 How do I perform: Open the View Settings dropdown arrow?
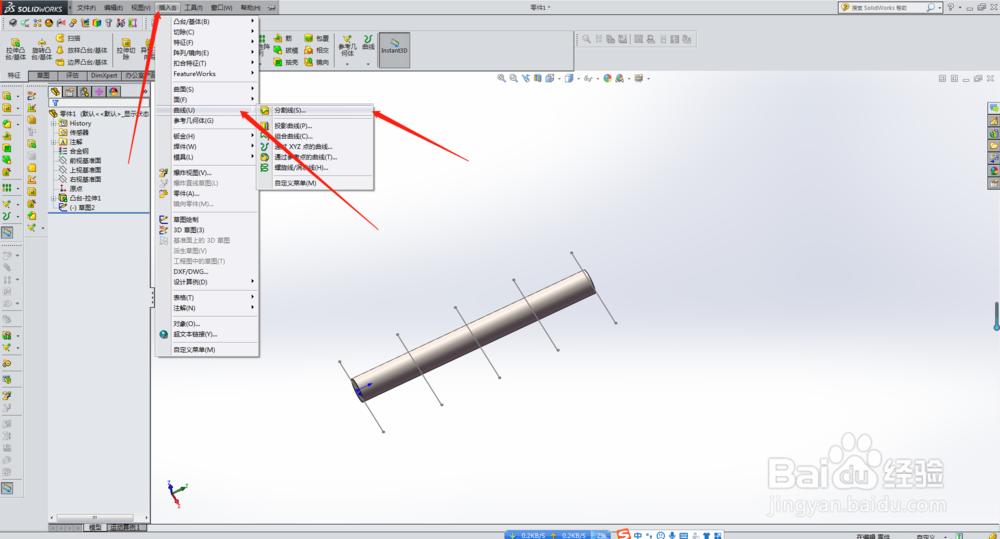pos(648,79)
